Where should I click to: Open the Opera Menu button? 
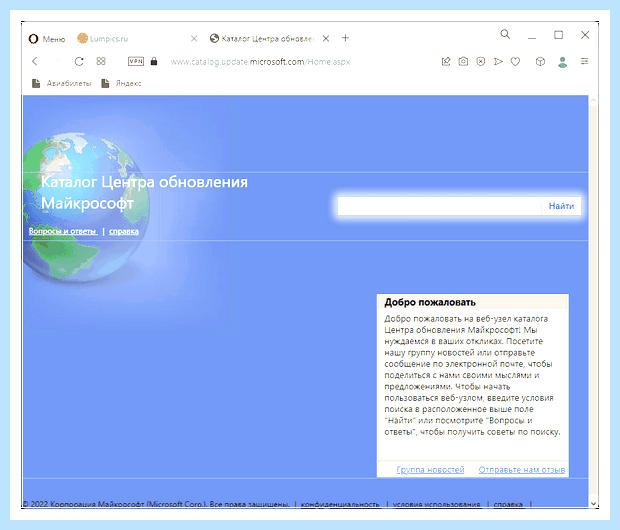tap(46, 39)
